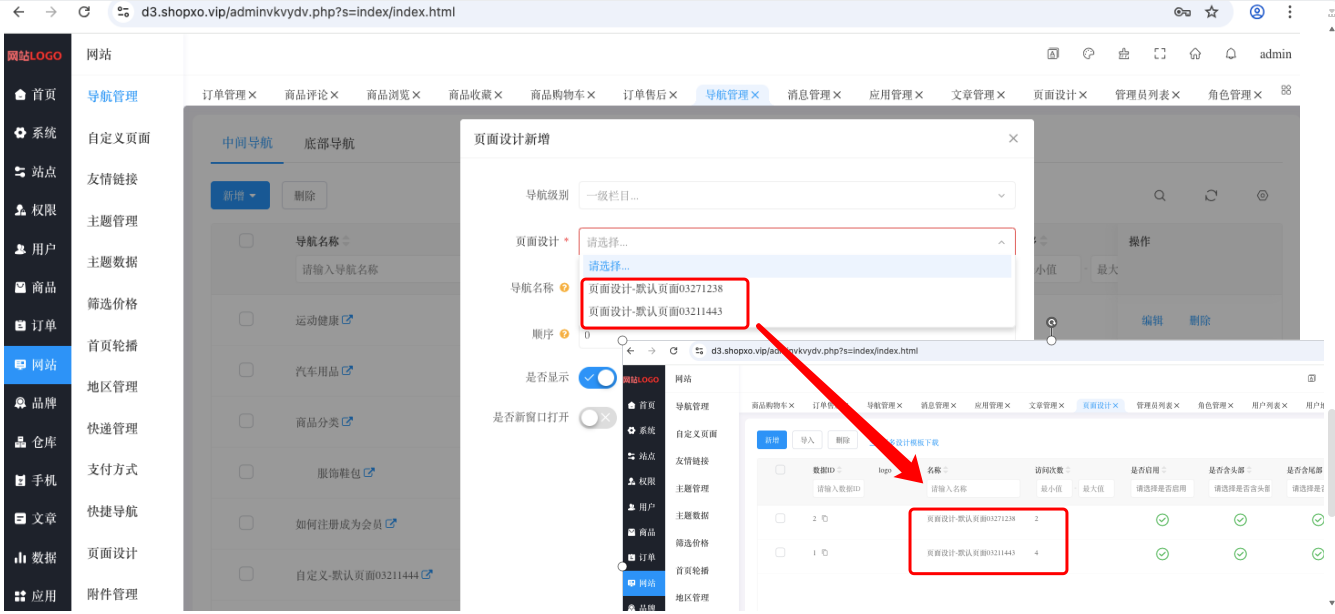This screenshot has width=1335, height=614.
Task: Open 自定义页面 in the side submenu
Action: coord(118,138)
